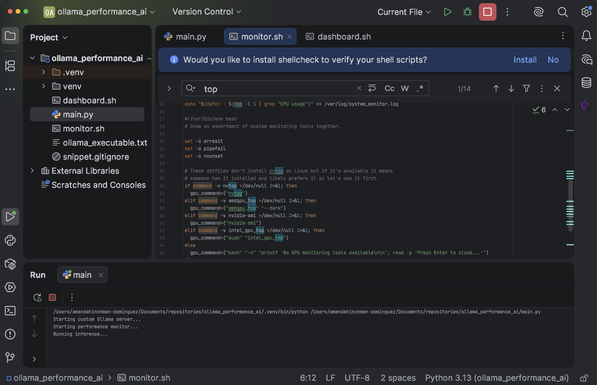Open the Notifications bell

tap(586, 36)
